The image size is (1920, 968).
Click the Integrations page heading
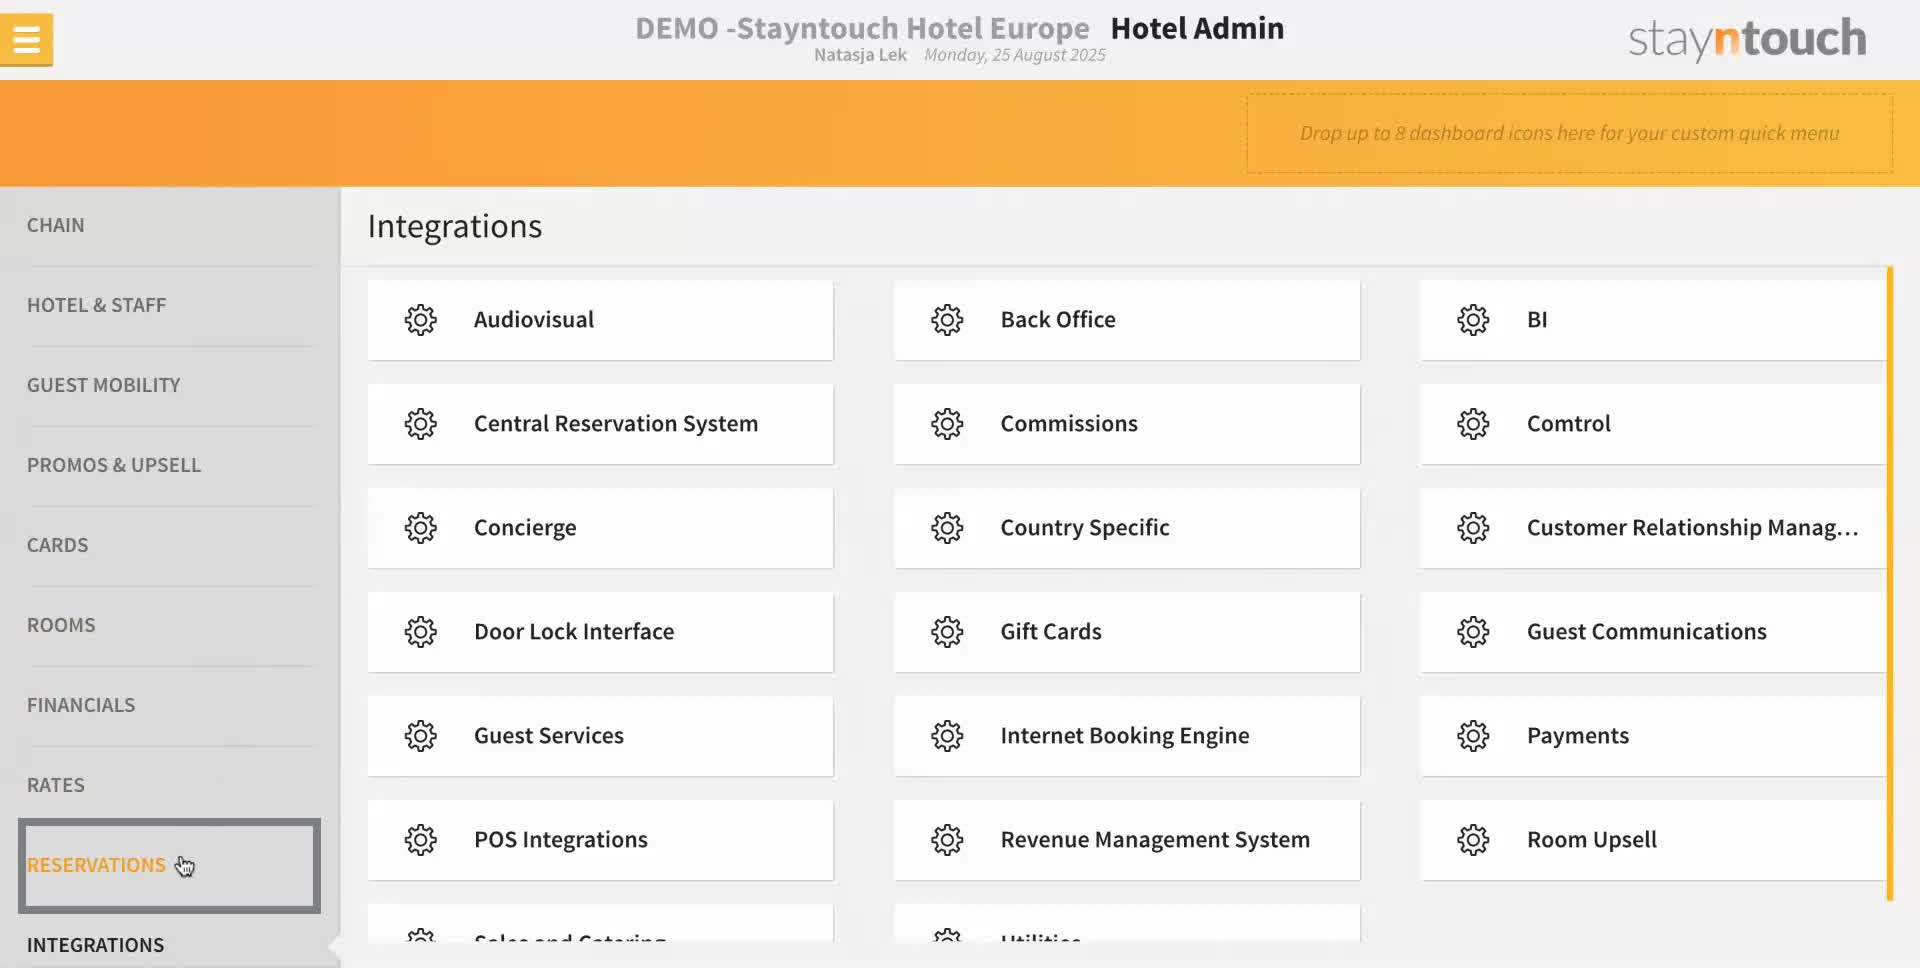pos(455,226)
